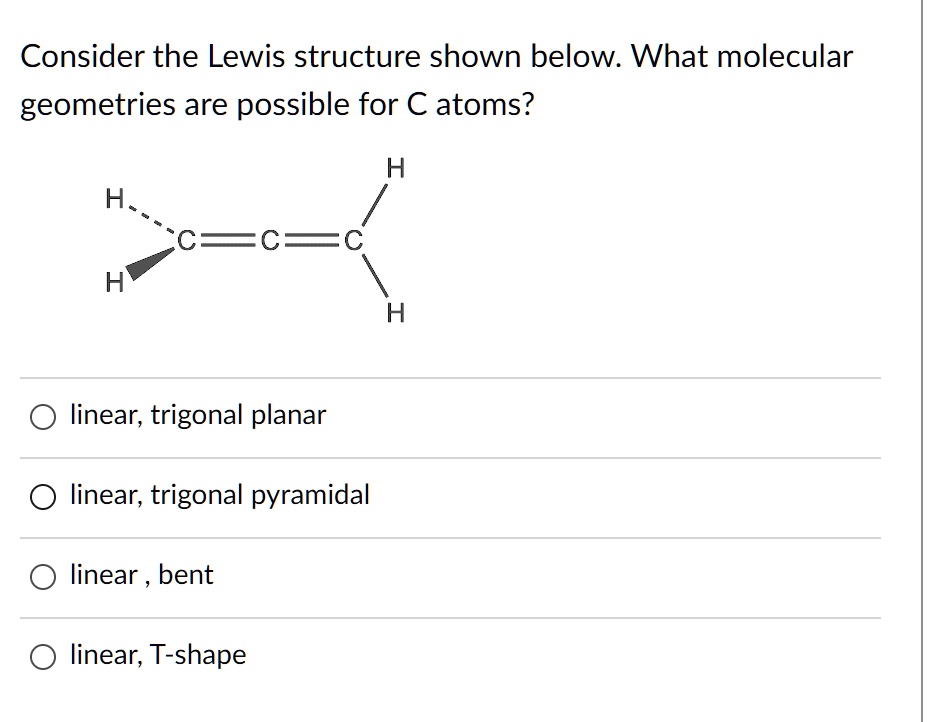927x722 pixels.
Task: Click the rightmost carbon atom label
Action: pos(352,240)
